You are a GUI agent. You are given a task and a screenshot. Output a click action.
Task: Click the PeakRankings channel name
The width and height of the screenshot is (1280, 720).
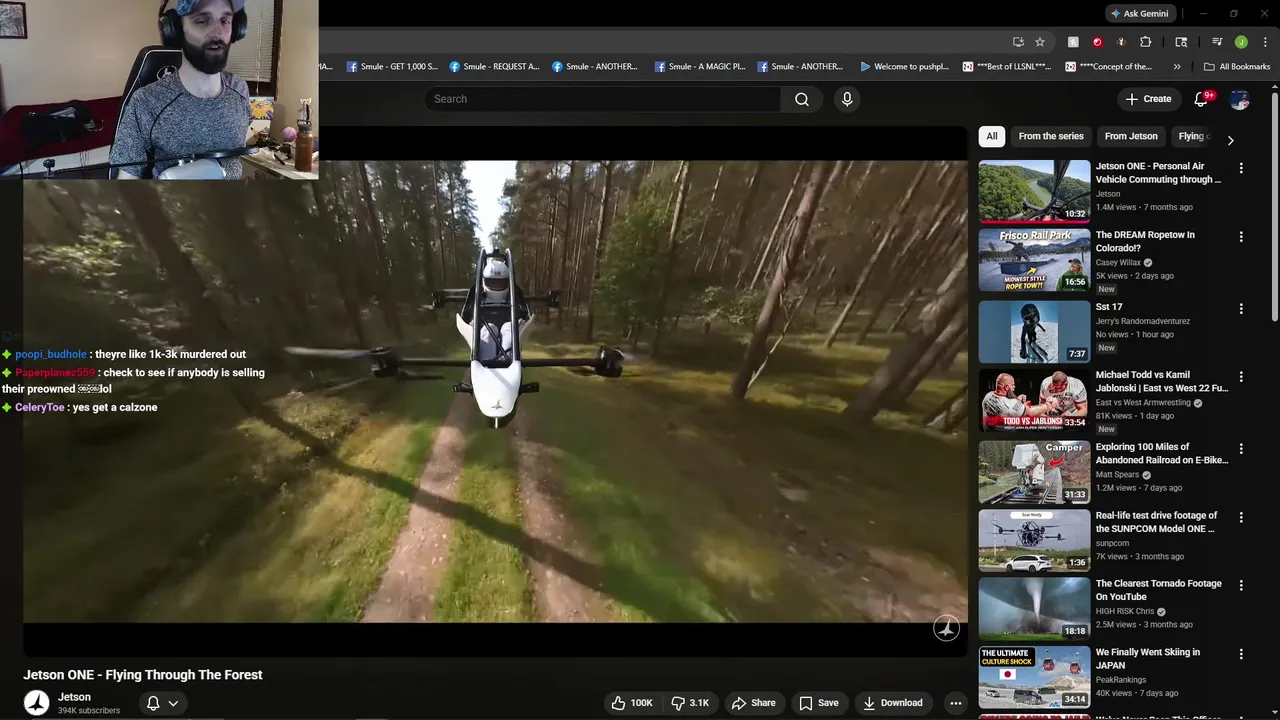[1122, 680]
